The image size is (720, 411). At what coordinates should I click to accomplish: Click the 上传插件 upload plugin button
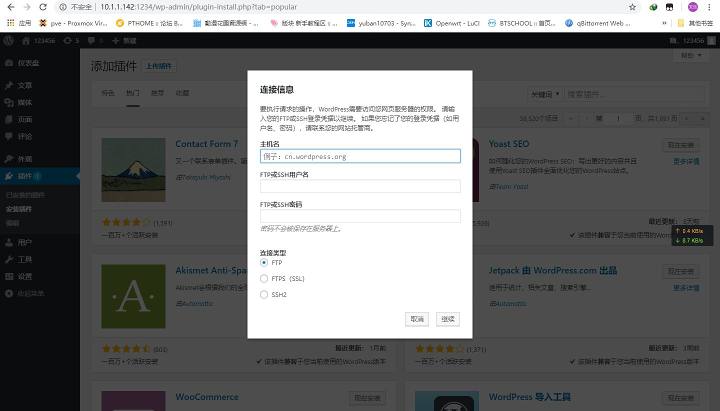(x=158, y=66)
